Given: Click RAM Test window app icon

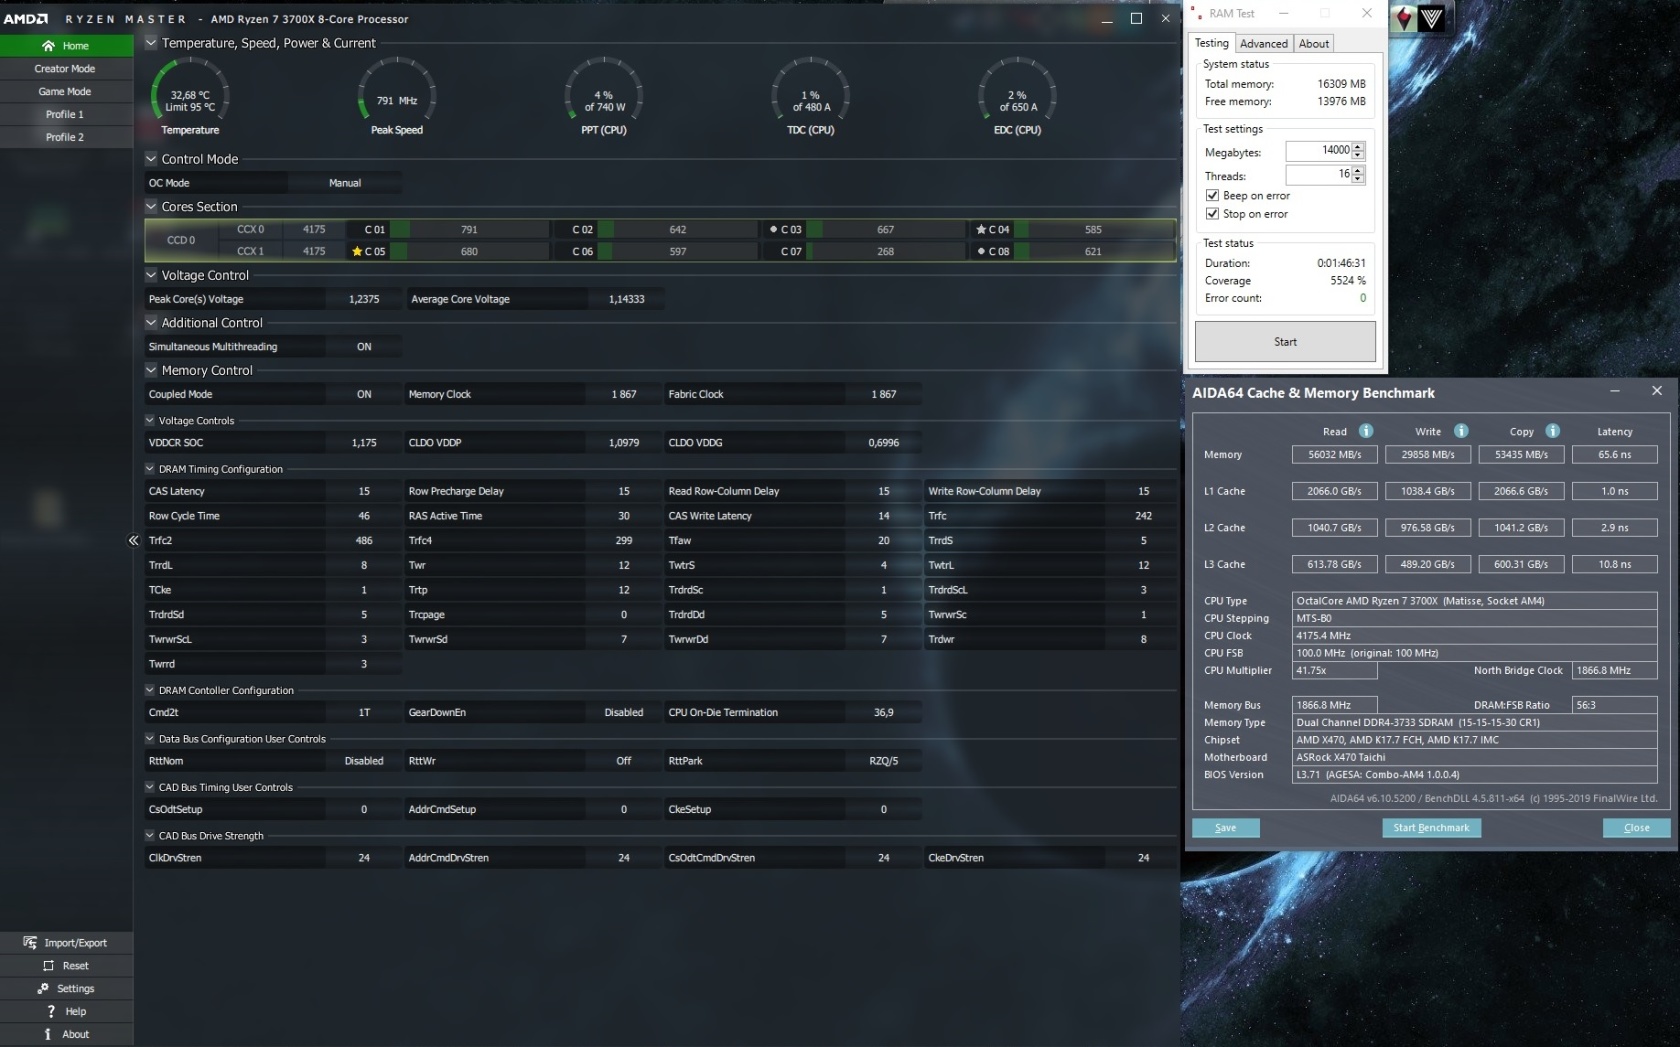Looking at the screenshot, I should (x=1197, y=13).
